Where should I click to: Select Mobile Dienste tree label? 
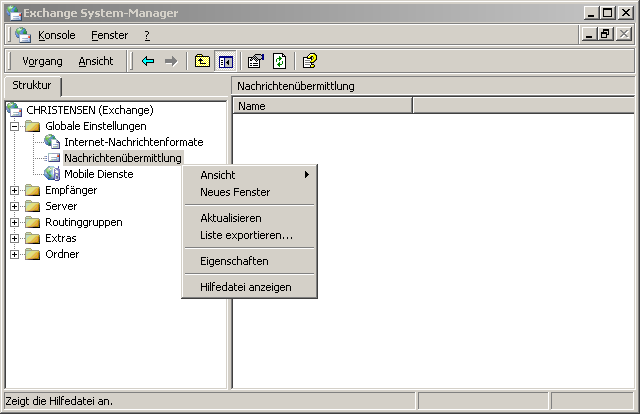click(99, 174)
